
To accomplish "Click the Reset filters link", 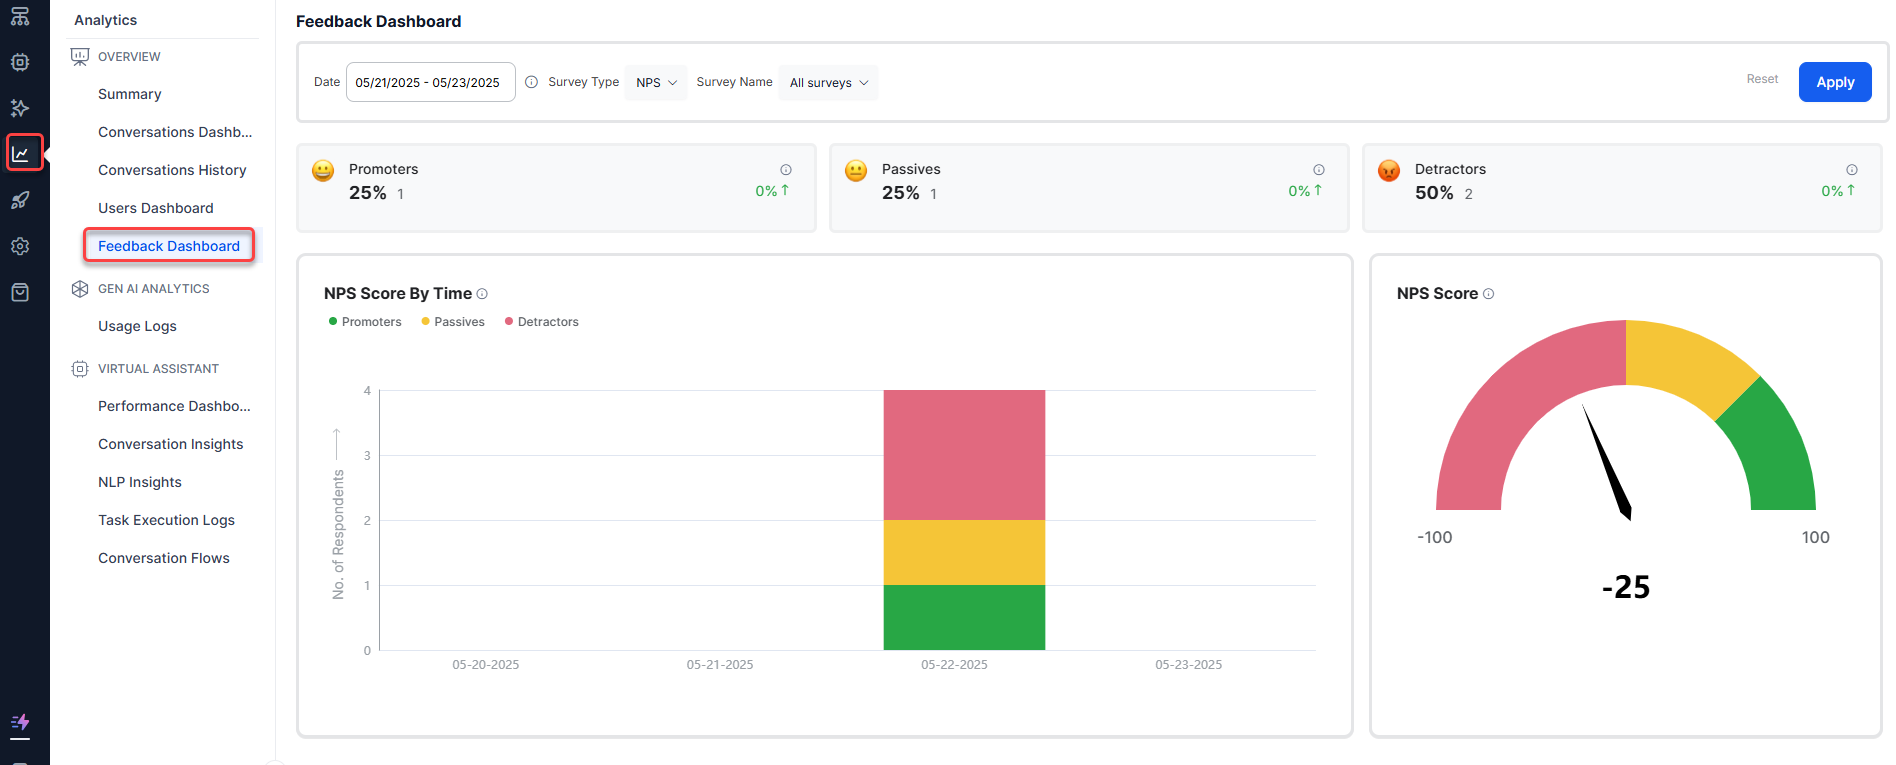I will click(x=1762, y=79).
